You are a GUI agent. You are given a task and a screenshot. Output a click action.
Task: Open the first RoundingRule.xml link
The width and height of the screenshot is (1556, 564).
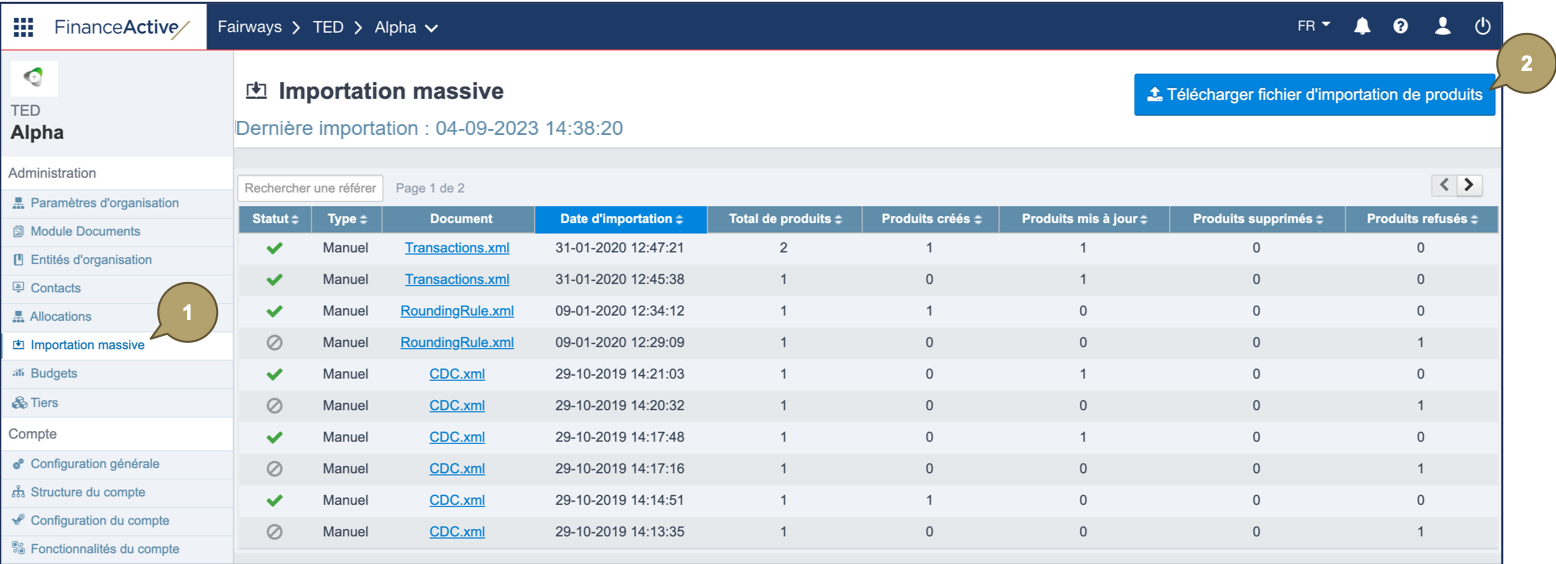[457, 310]
